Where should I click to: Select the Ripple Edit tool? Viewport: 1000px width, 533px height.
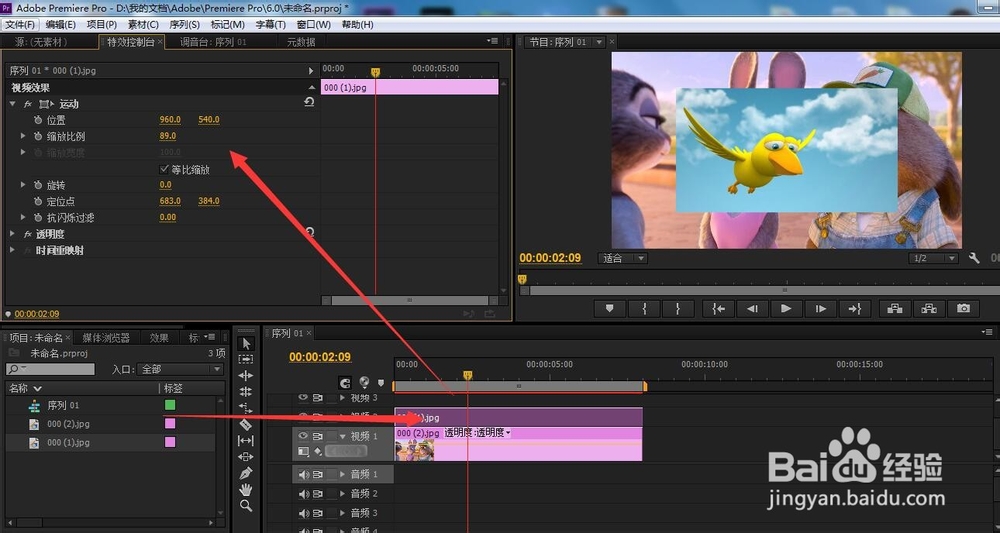click(x=246, y=376)
